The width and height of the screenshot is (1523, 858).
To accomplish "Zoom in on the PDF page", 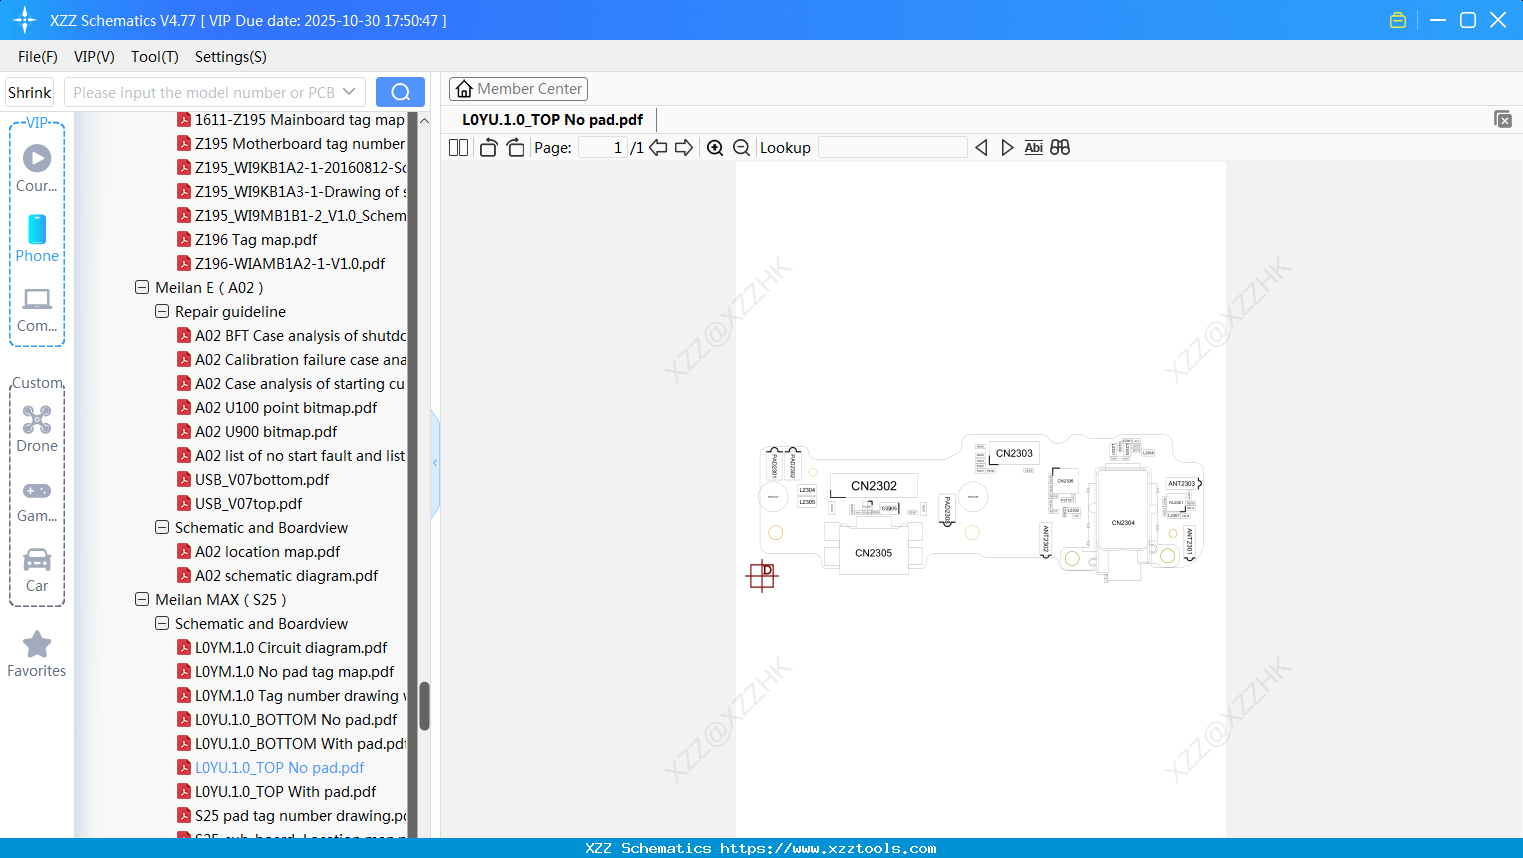I will pyautogui.click(x=715, y=147).
